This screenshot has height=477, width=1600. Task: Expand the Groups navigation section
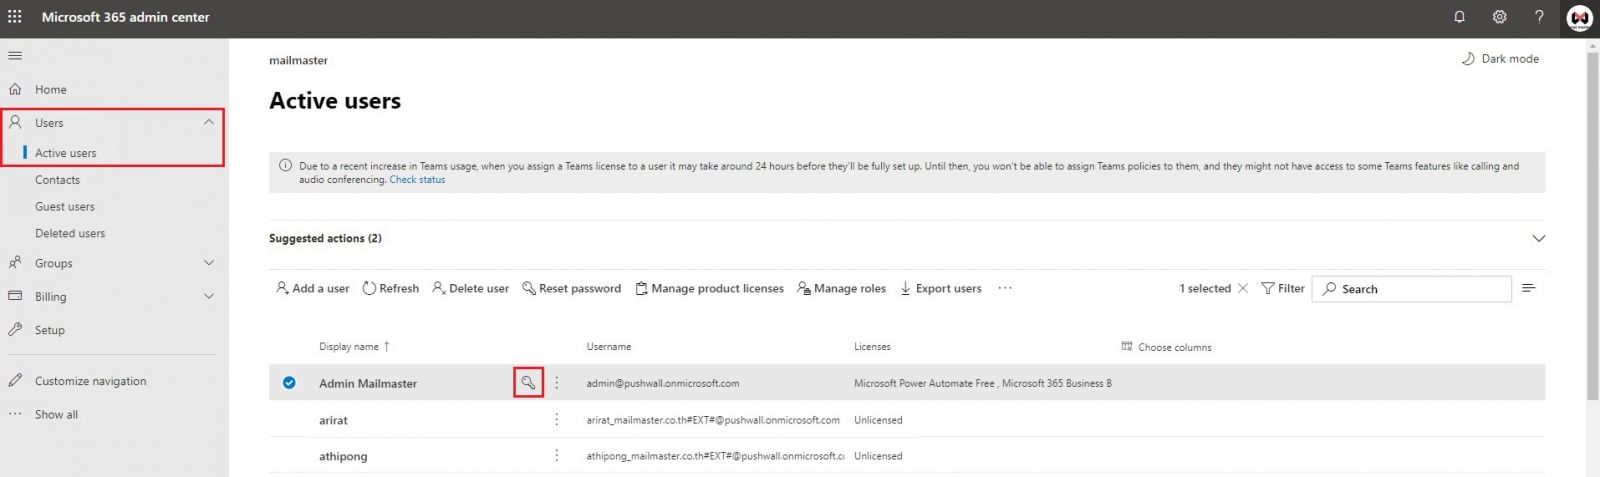point(209,263)
